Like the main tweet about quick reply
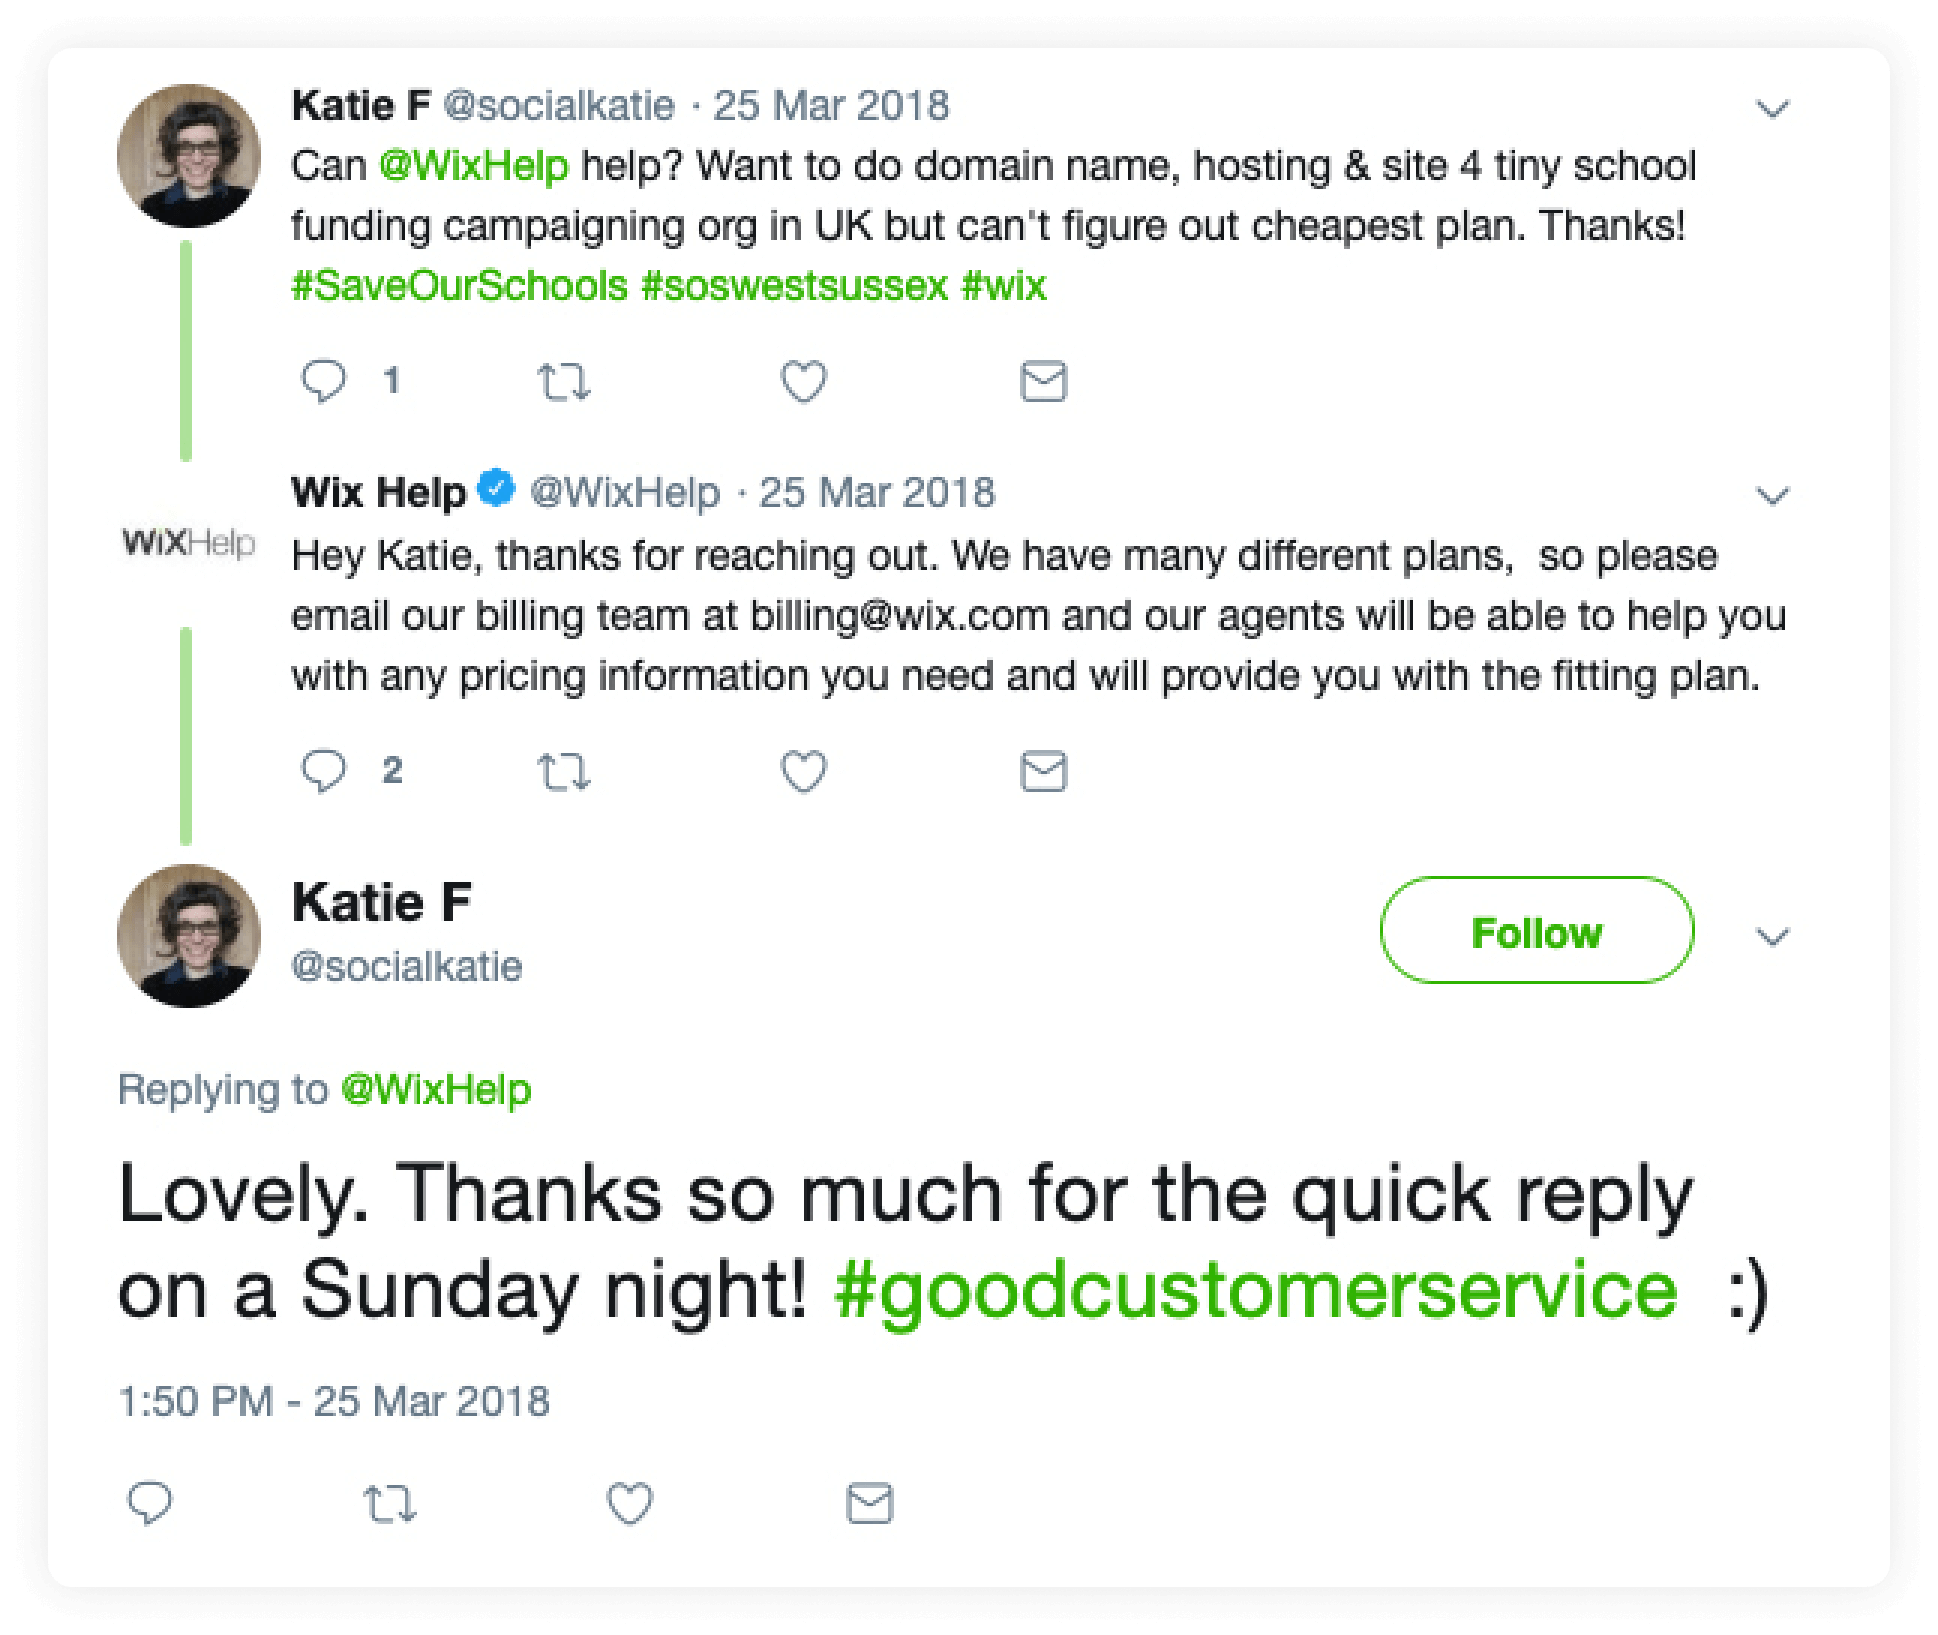Viewport: 1938px width, 1635px height. coord(630,1503)
